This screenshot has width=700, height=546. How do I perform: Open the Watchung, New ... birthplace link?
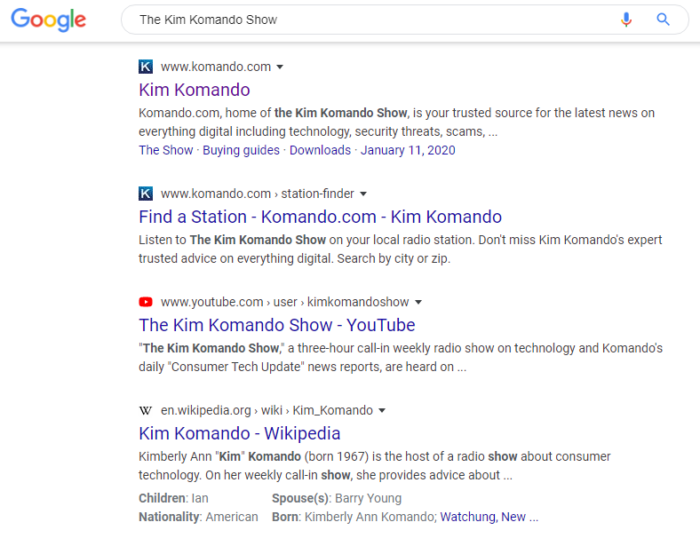pos(489,517)
